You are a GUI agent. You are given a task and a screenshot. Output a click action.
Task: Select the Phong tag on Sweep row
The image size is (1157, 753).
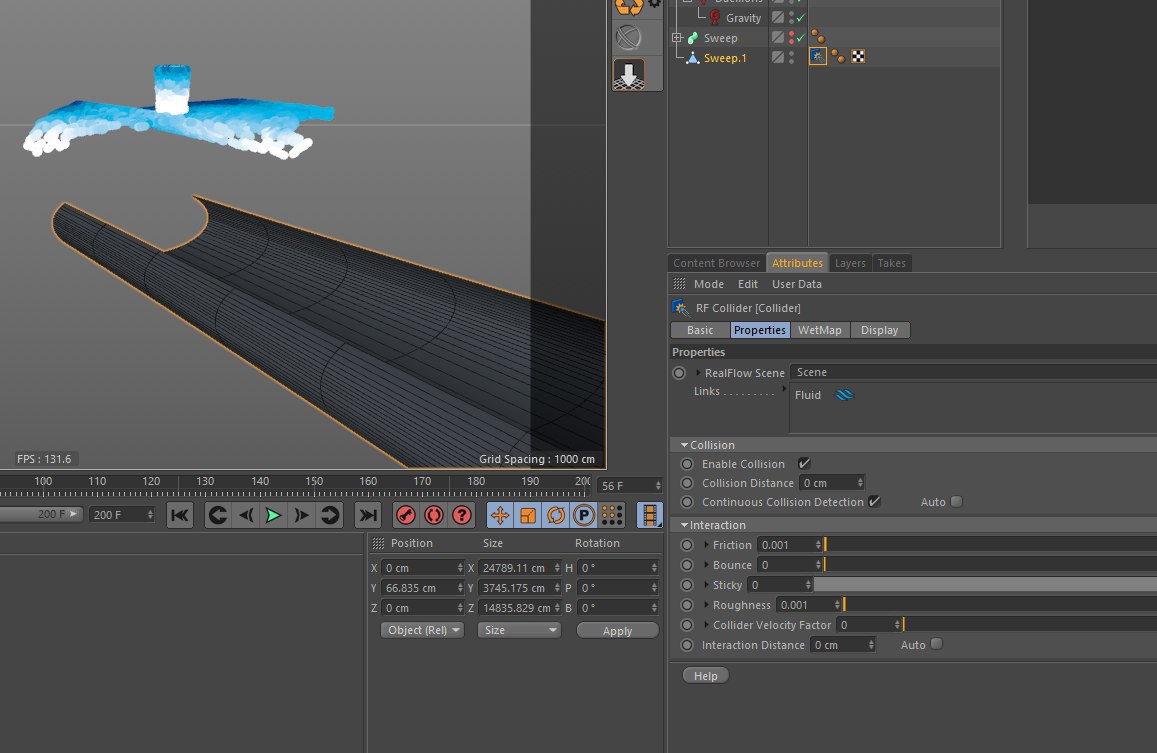pyautogui.click(x=818, y=37)
